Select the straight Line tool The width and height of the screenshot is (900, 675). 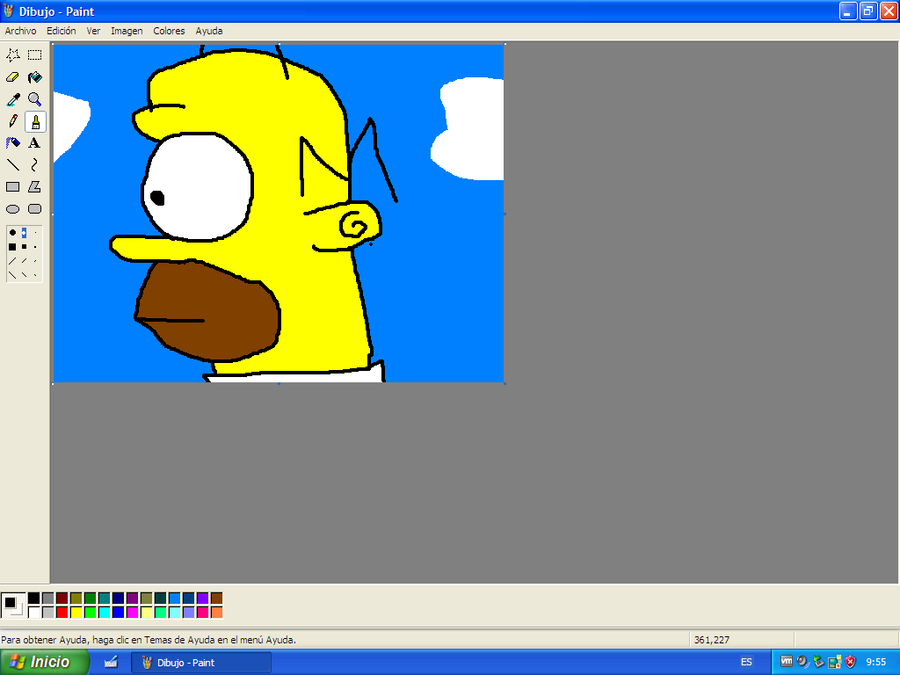coord(13,165)
